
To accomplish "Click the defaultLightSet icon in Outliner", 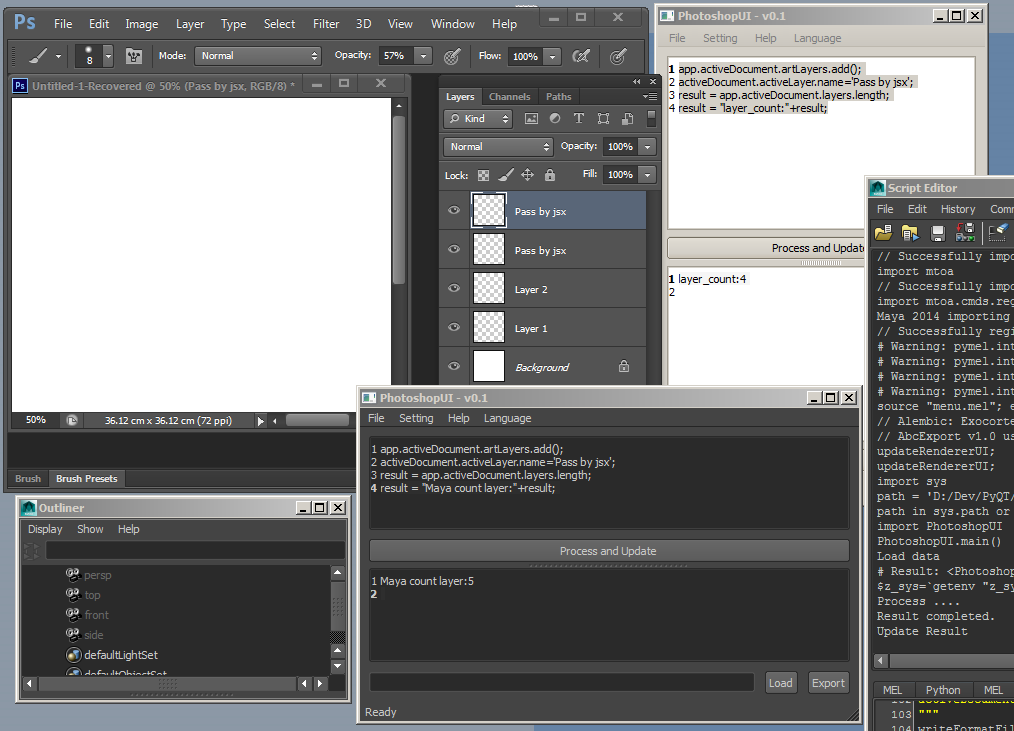I will tap(74, 655).
